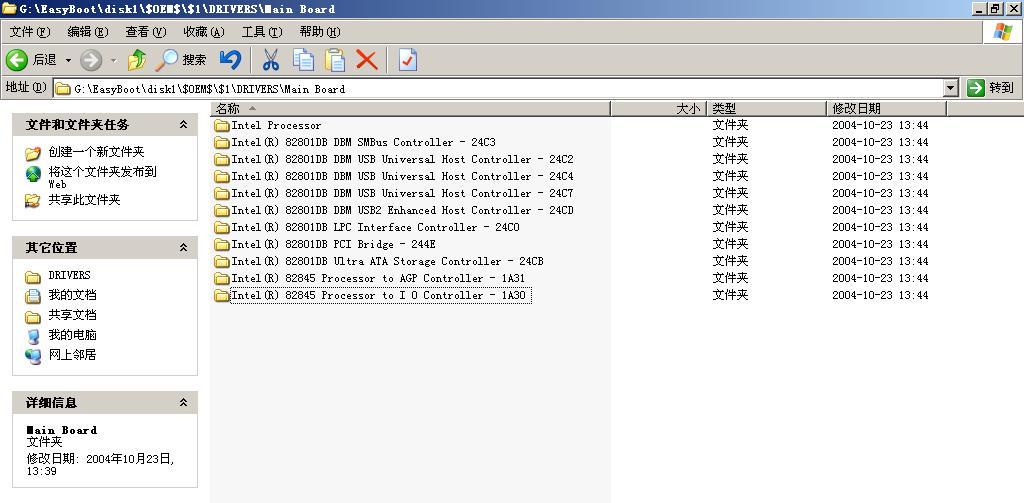Select Ultra ATA Storage Controller - 24CB folder
1024x503 pixels.
click(387, 261)
